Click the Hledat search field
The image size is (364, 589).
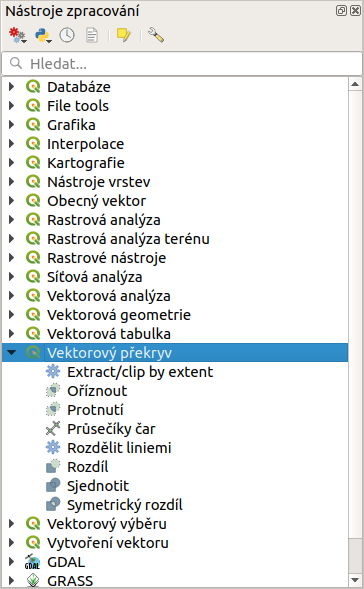(x=182, y=63)
